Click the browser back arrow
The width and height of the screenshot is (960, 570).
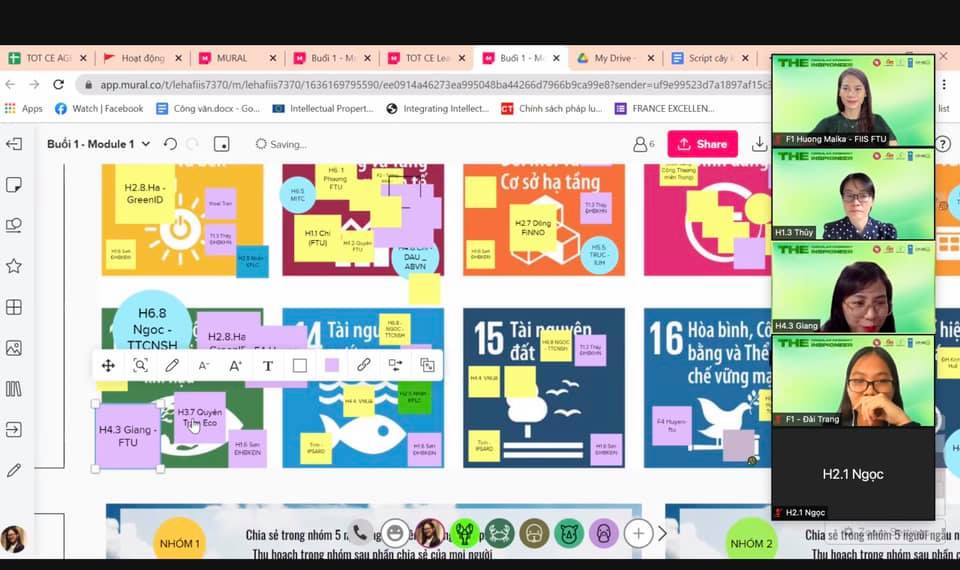(10, 84)
